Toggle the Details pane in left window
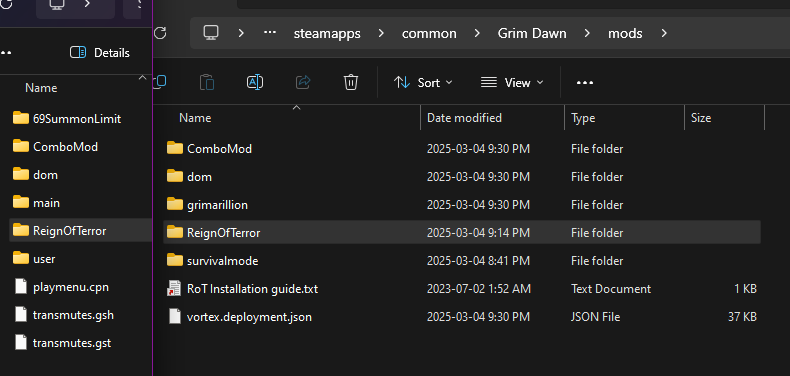Screen dimensions: 790x376 (x=100, y=52)
